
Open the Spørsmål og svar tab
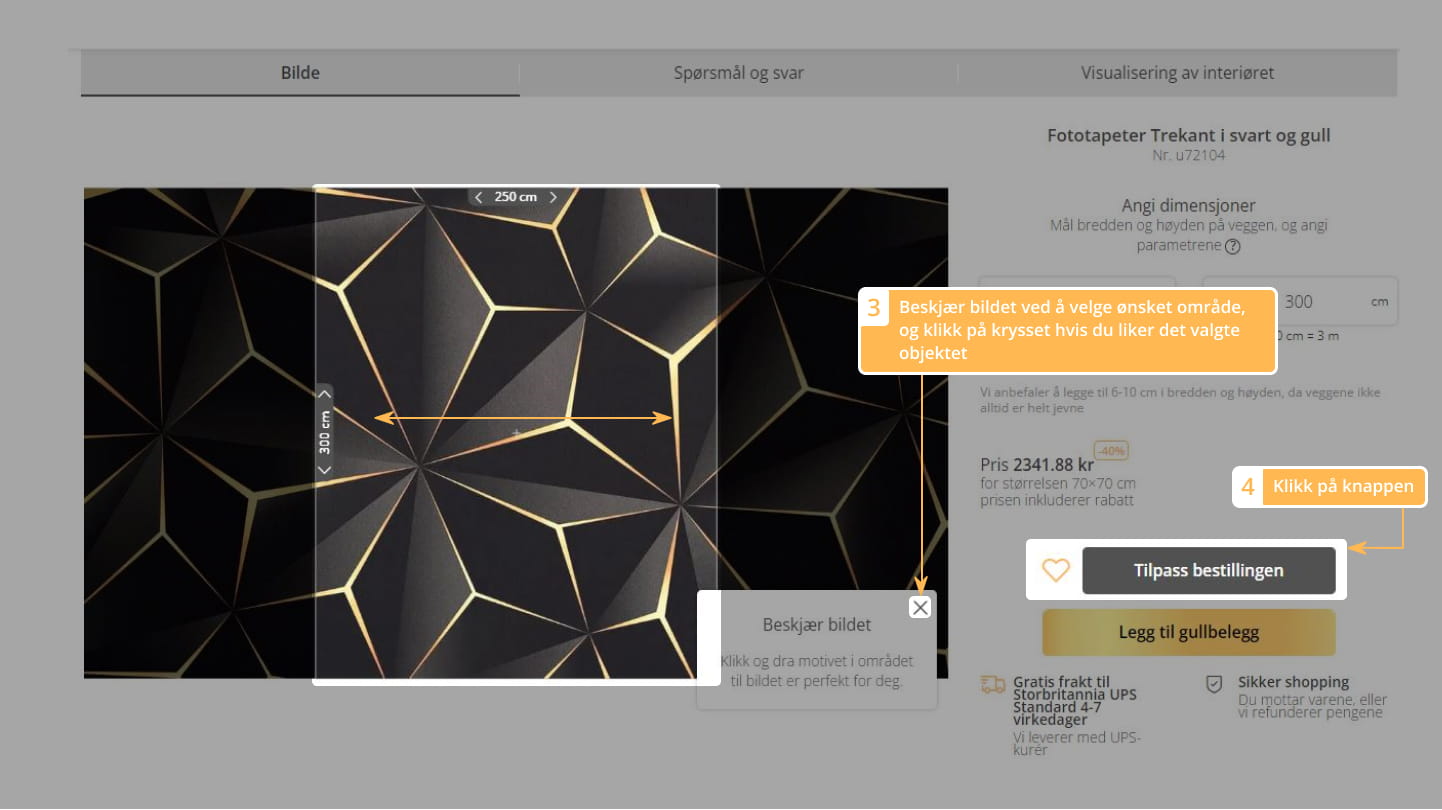click(x=738, y=73)
